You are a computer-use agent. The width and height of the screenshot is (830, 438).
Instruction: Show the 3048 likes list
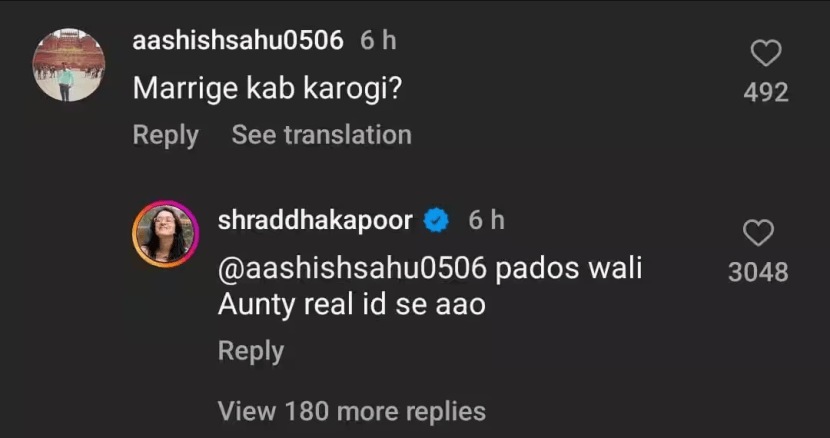pyautogui.click(x=758, y=272)
